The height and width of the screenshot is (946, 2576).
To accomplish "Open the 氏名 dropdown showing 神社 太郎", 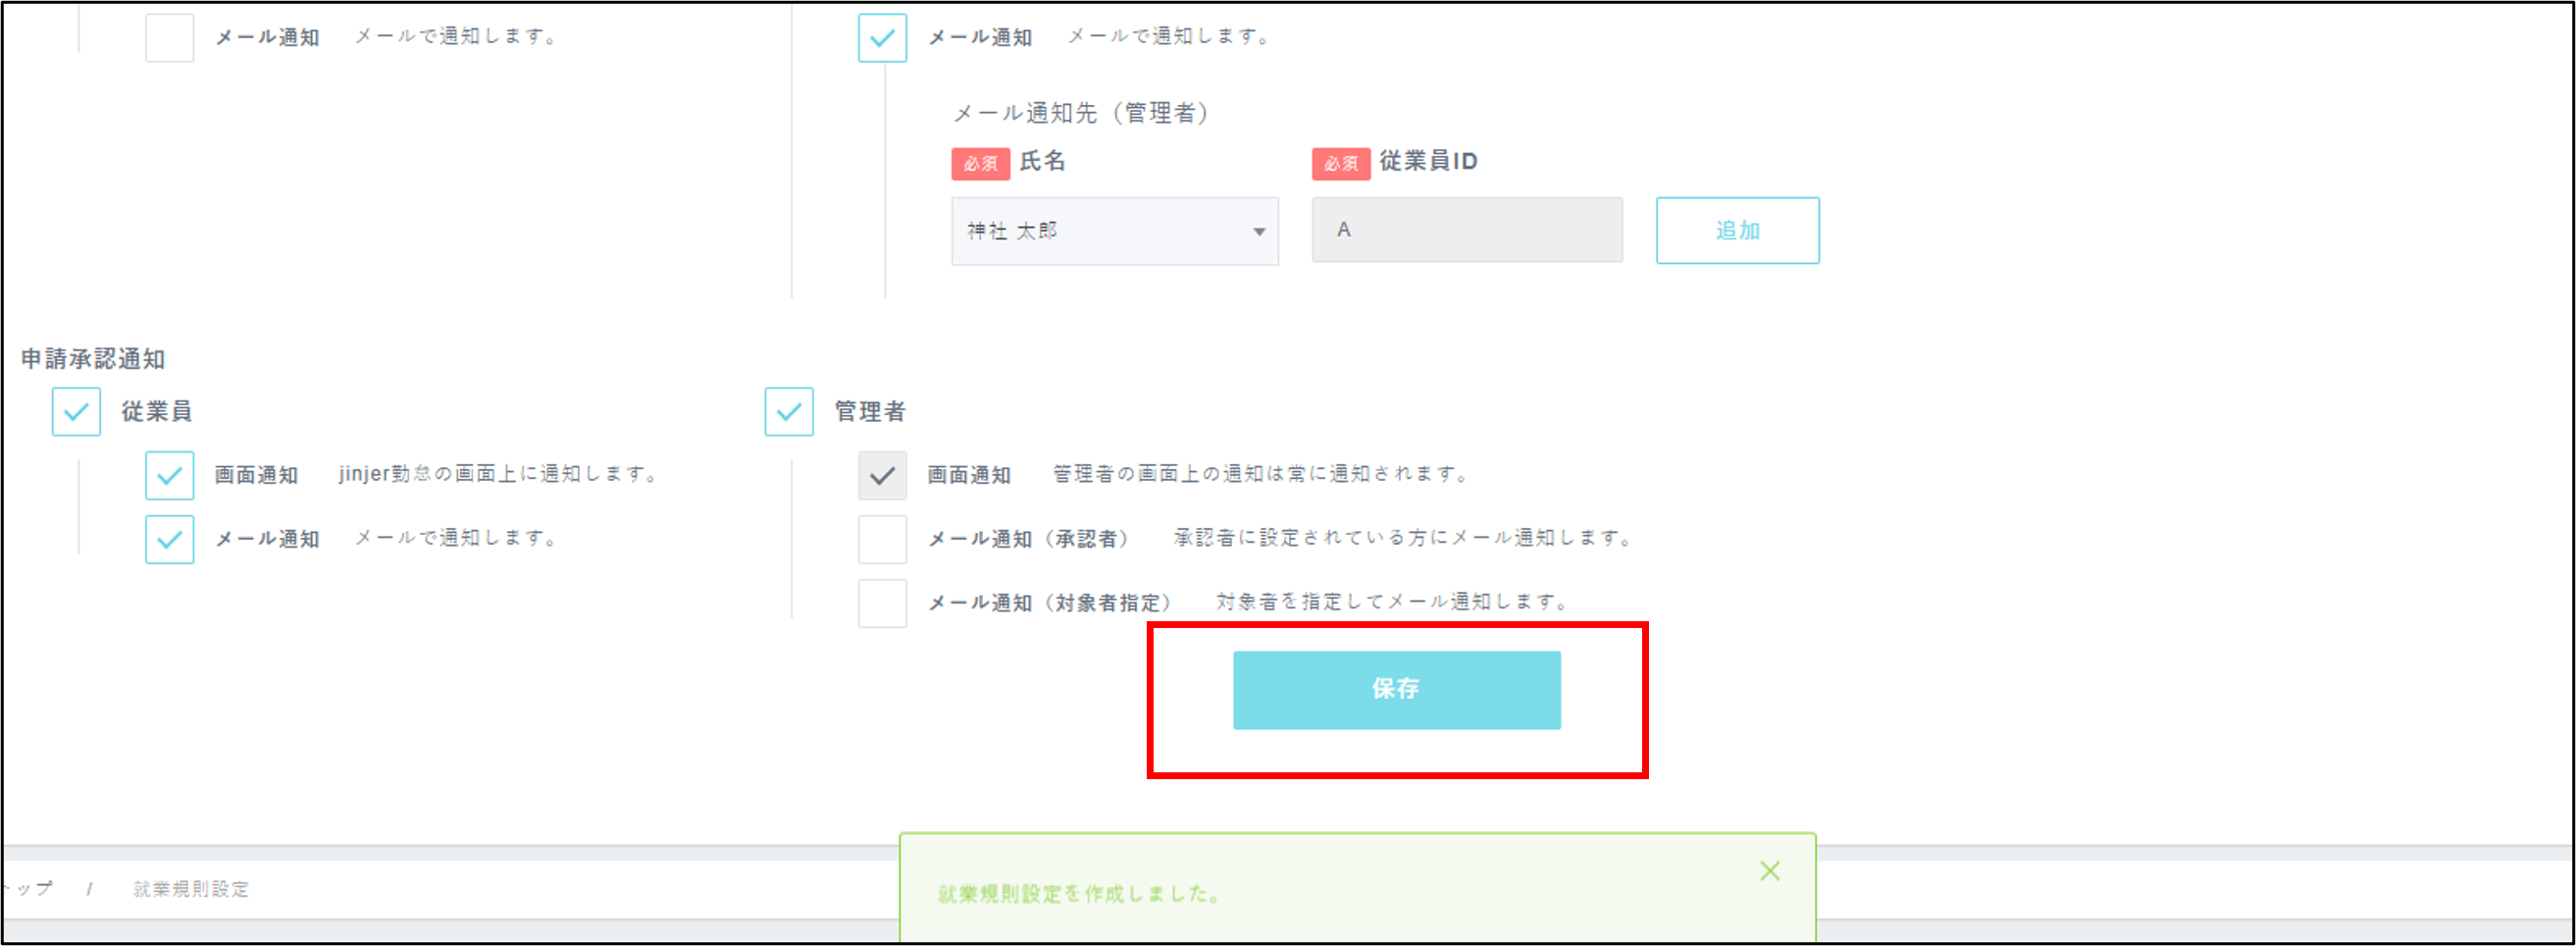I will click(1114, 231).
